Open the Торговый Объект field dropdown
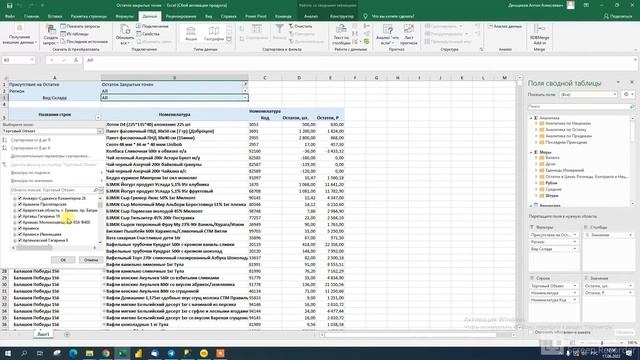 pyautogui.click(x=100, y=131)
